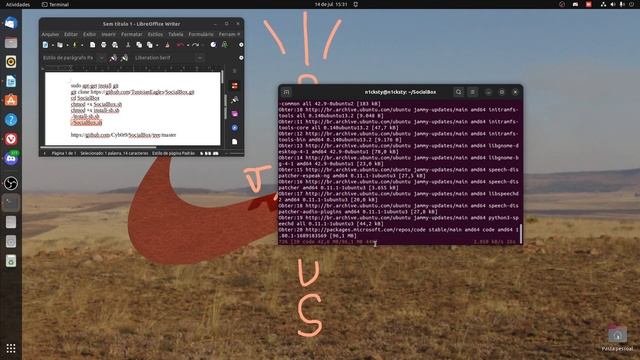Open the Styles deck in Writer sidebar

point(235,100)
